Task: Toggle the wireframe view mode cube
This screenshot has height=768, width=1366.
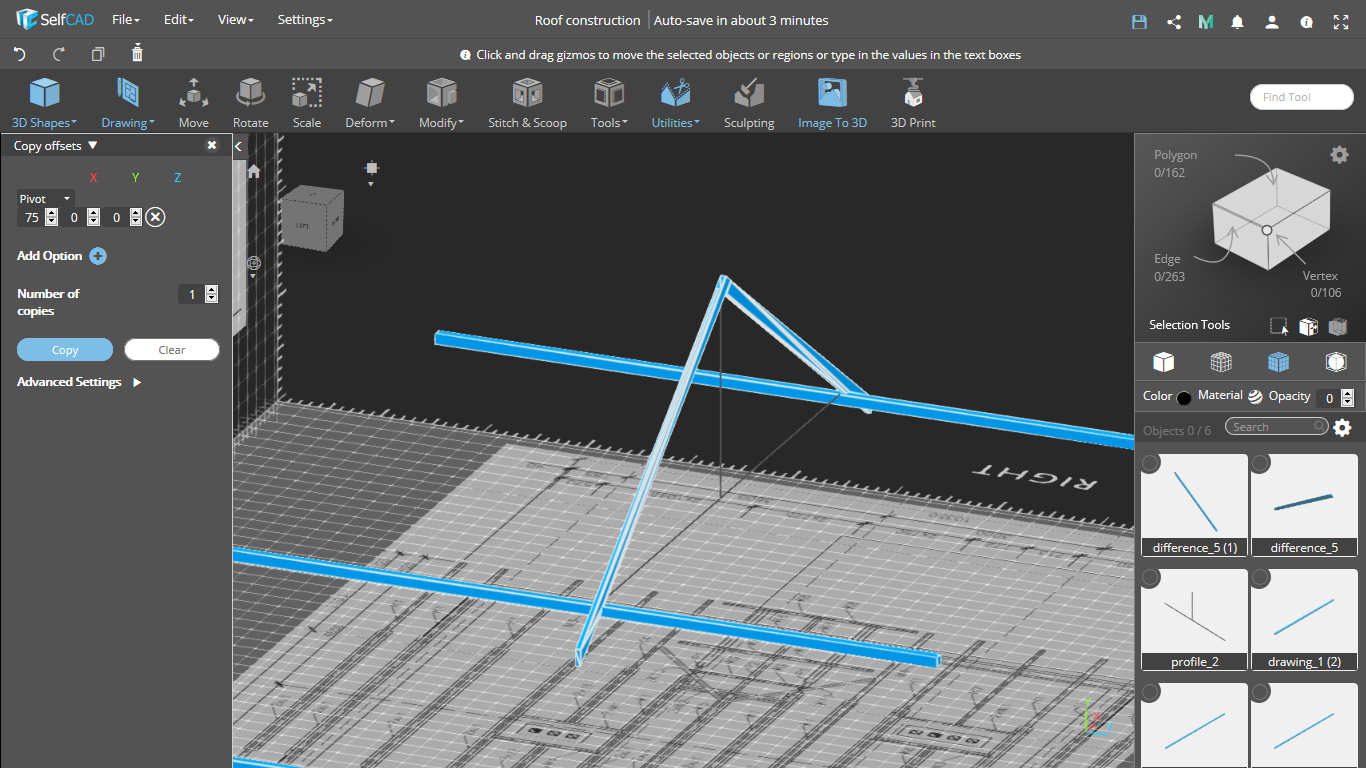Action: click(x=1220, y=361)
